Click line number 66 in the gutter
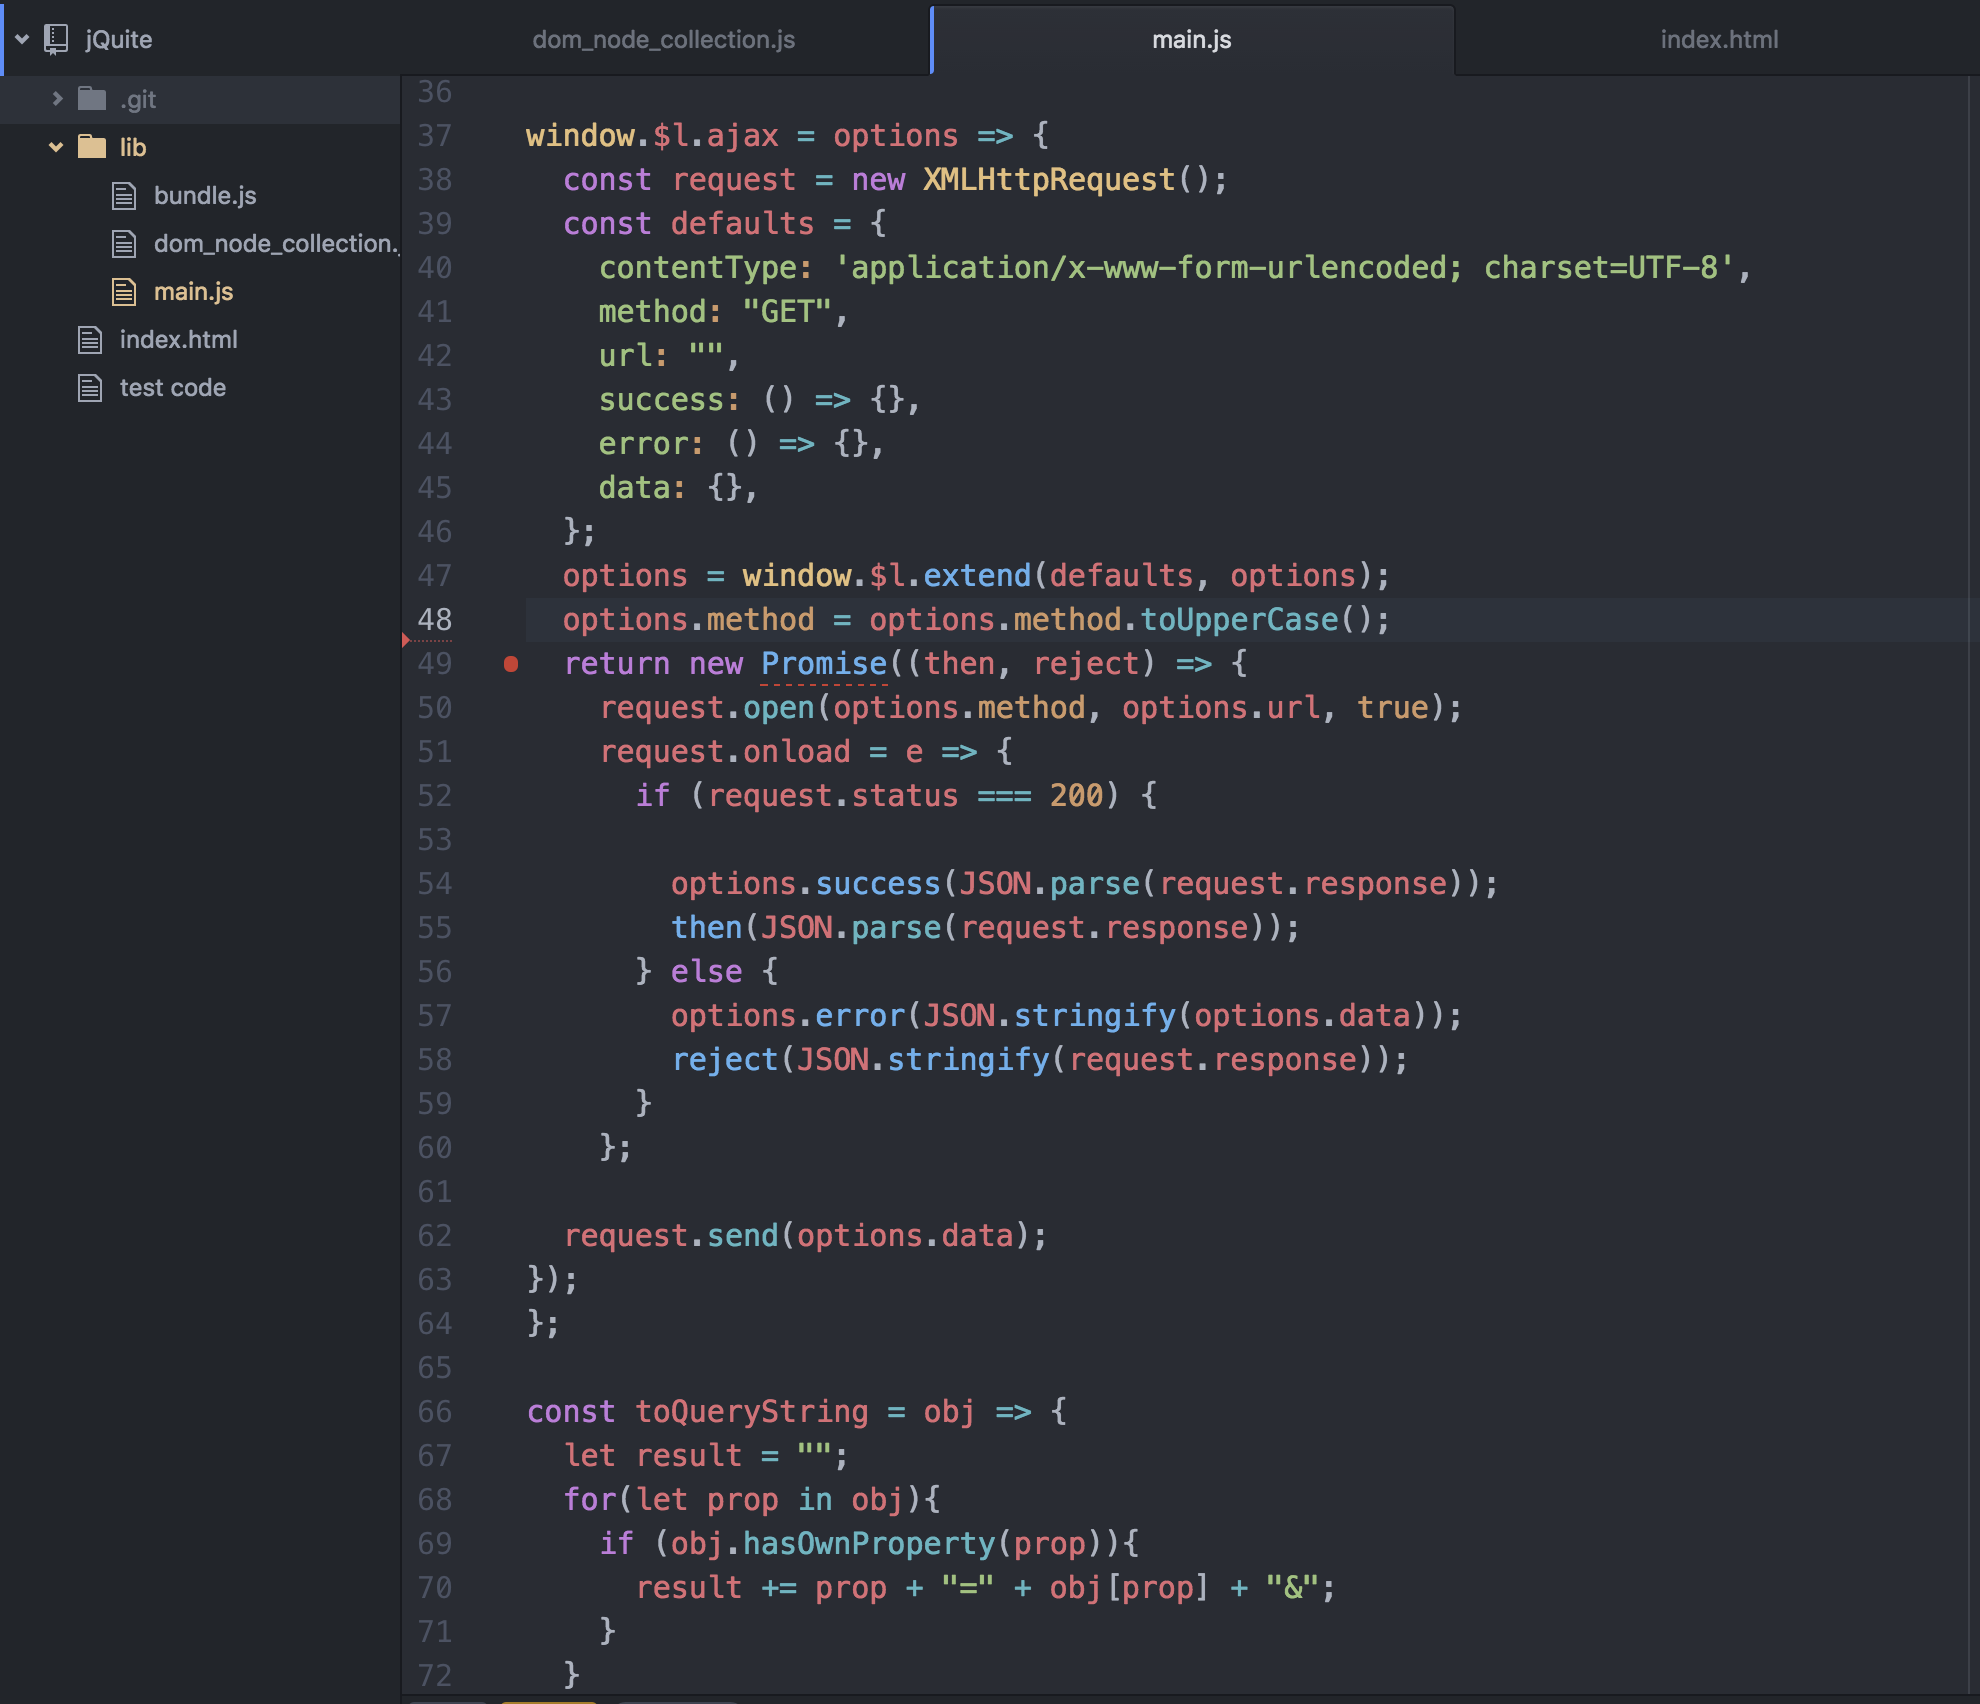The height and width of the screenshot is (1704, 1980). click(435, 1412)
